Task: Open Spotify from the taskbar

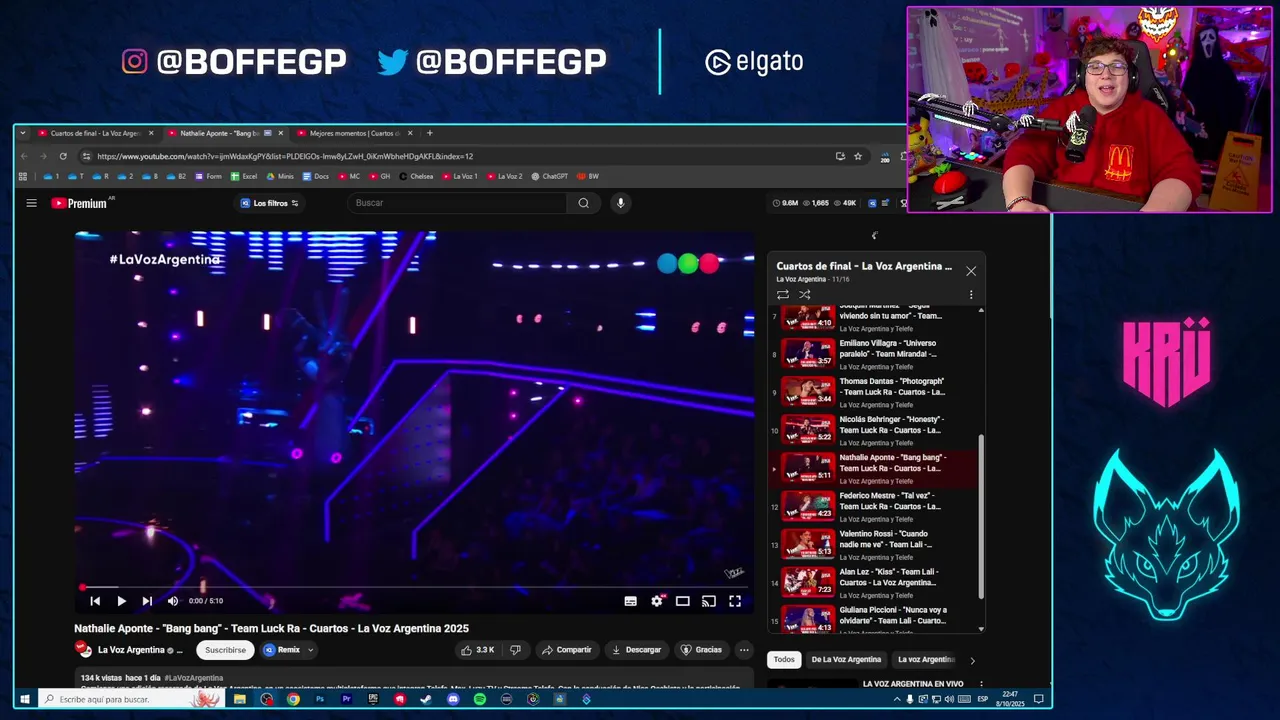Action: (x=480, y=699)
